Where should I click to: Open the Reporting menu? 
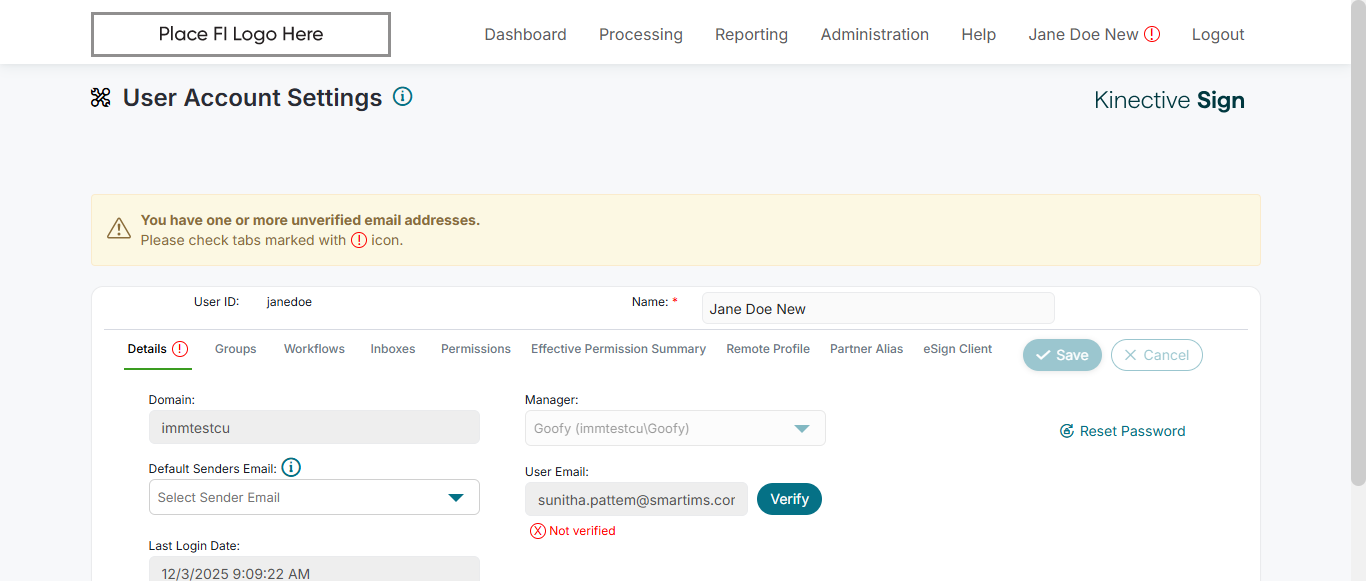tap(751, 35)
